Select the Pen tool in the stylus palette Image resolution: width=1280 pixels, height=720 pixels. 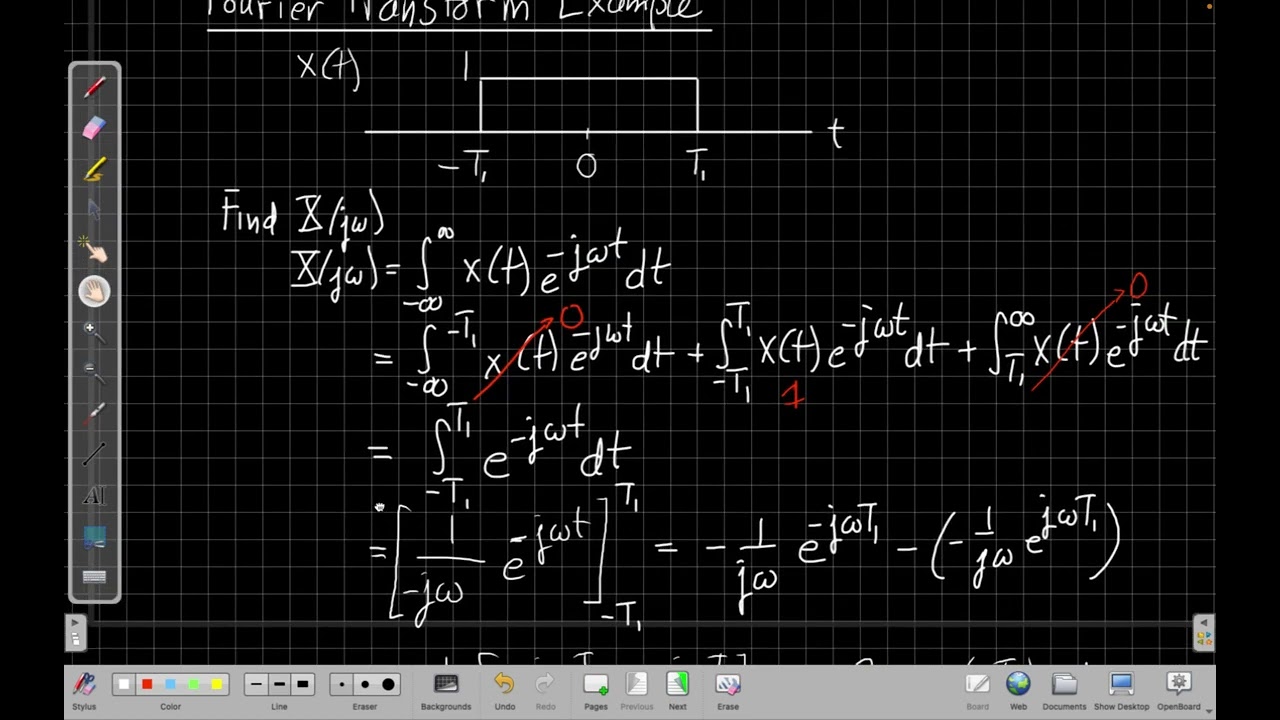click(x=94, y=87)
